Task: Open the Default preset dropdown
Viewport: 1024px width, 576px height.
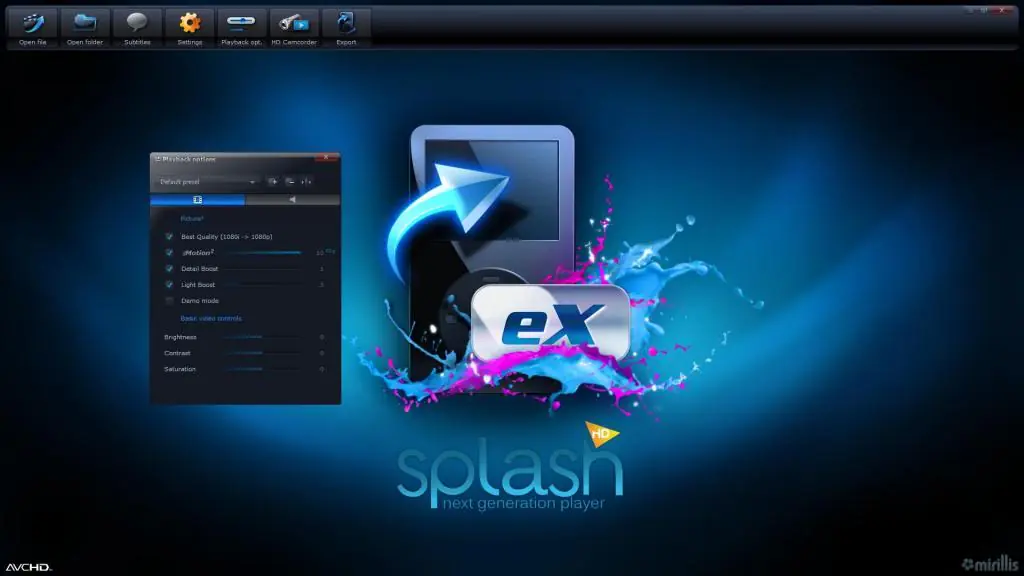Action: pos(207,182)
